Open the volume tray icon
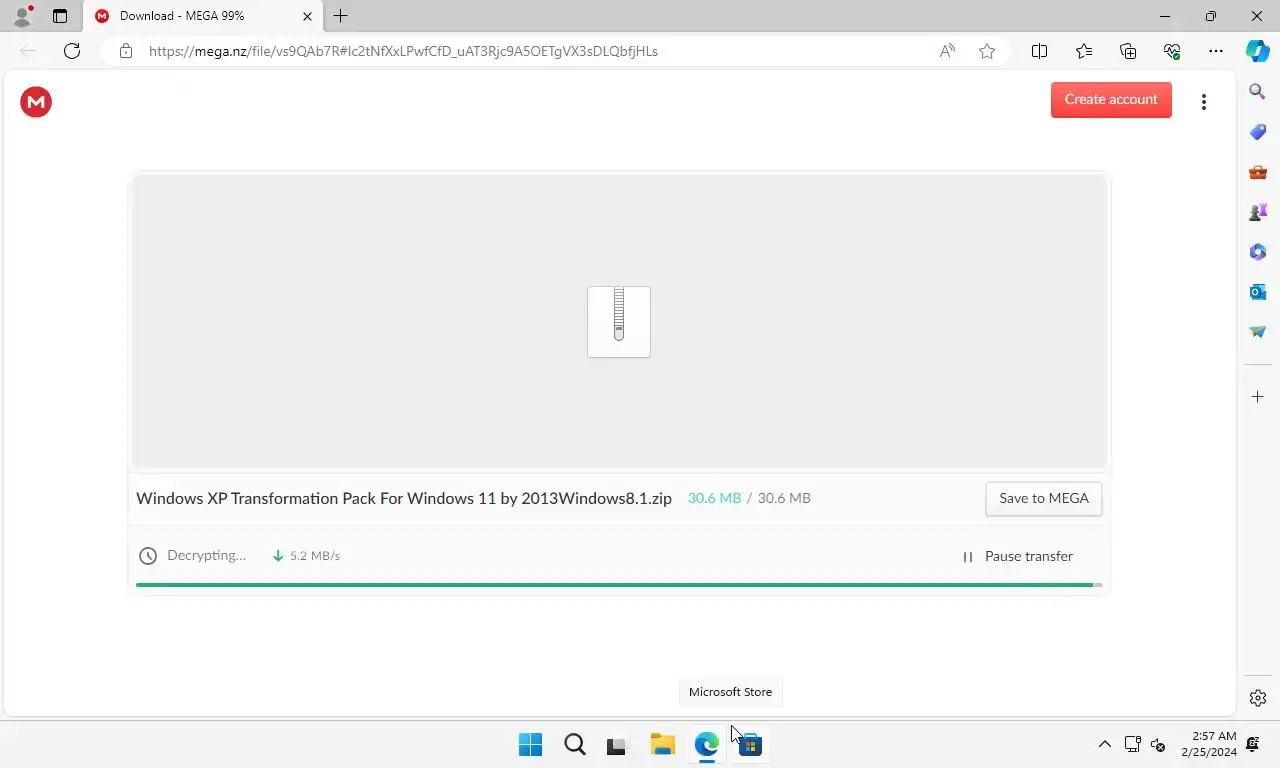The width and height of the screenshot is (1280, 768). (x=1158, y=744)
